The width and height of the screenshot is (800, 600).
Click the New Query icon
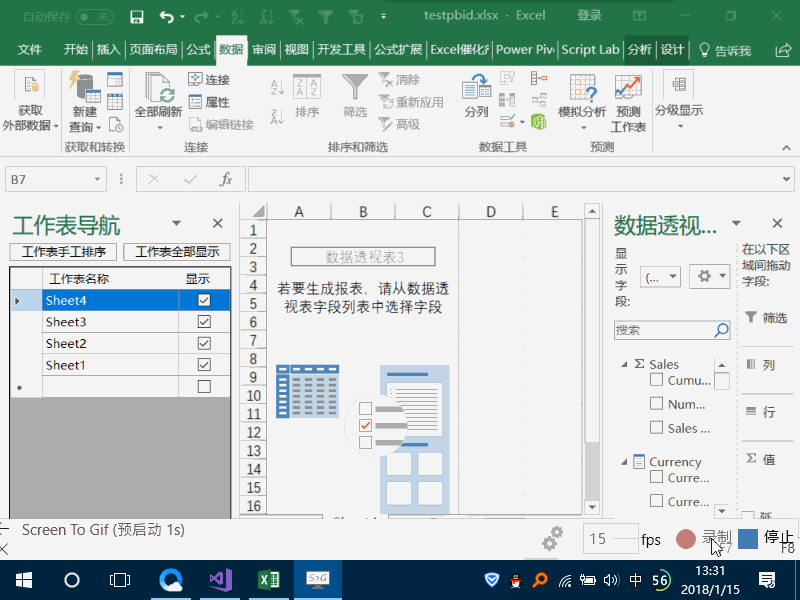click(x=84, y=87)
